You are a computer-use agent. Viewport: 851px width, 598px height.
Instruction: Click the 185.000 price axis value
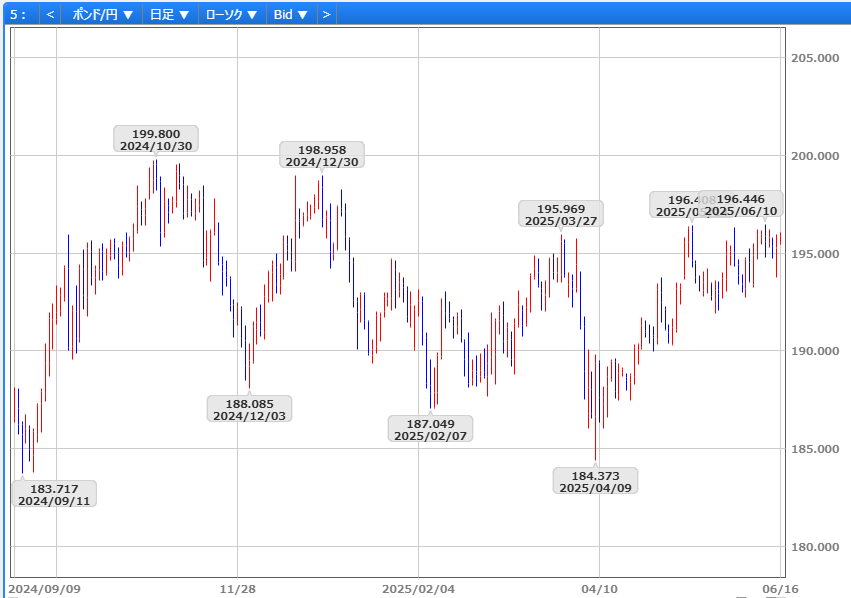815,449
